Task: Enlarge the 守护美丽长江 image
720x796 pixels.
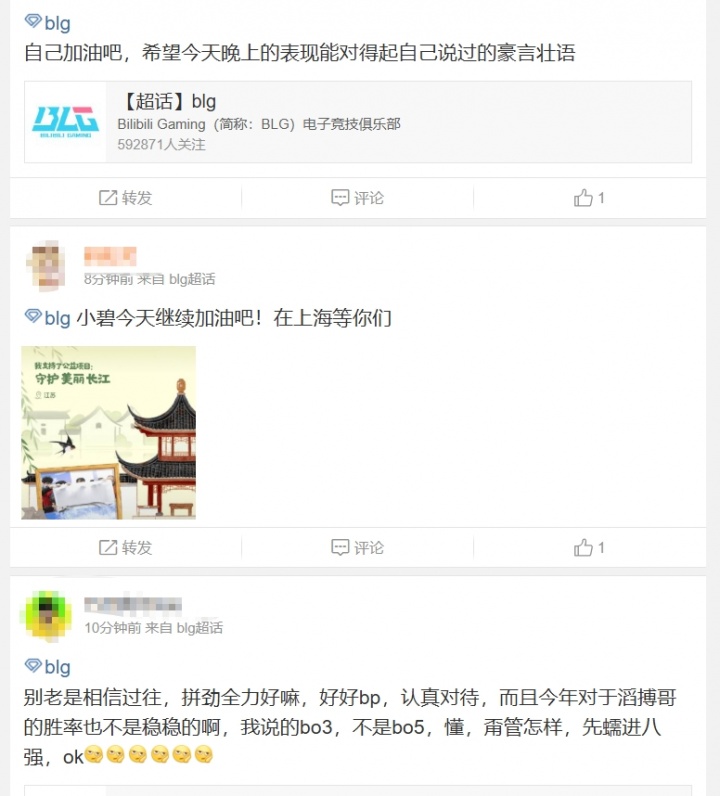Action: (x=109, y=433)
